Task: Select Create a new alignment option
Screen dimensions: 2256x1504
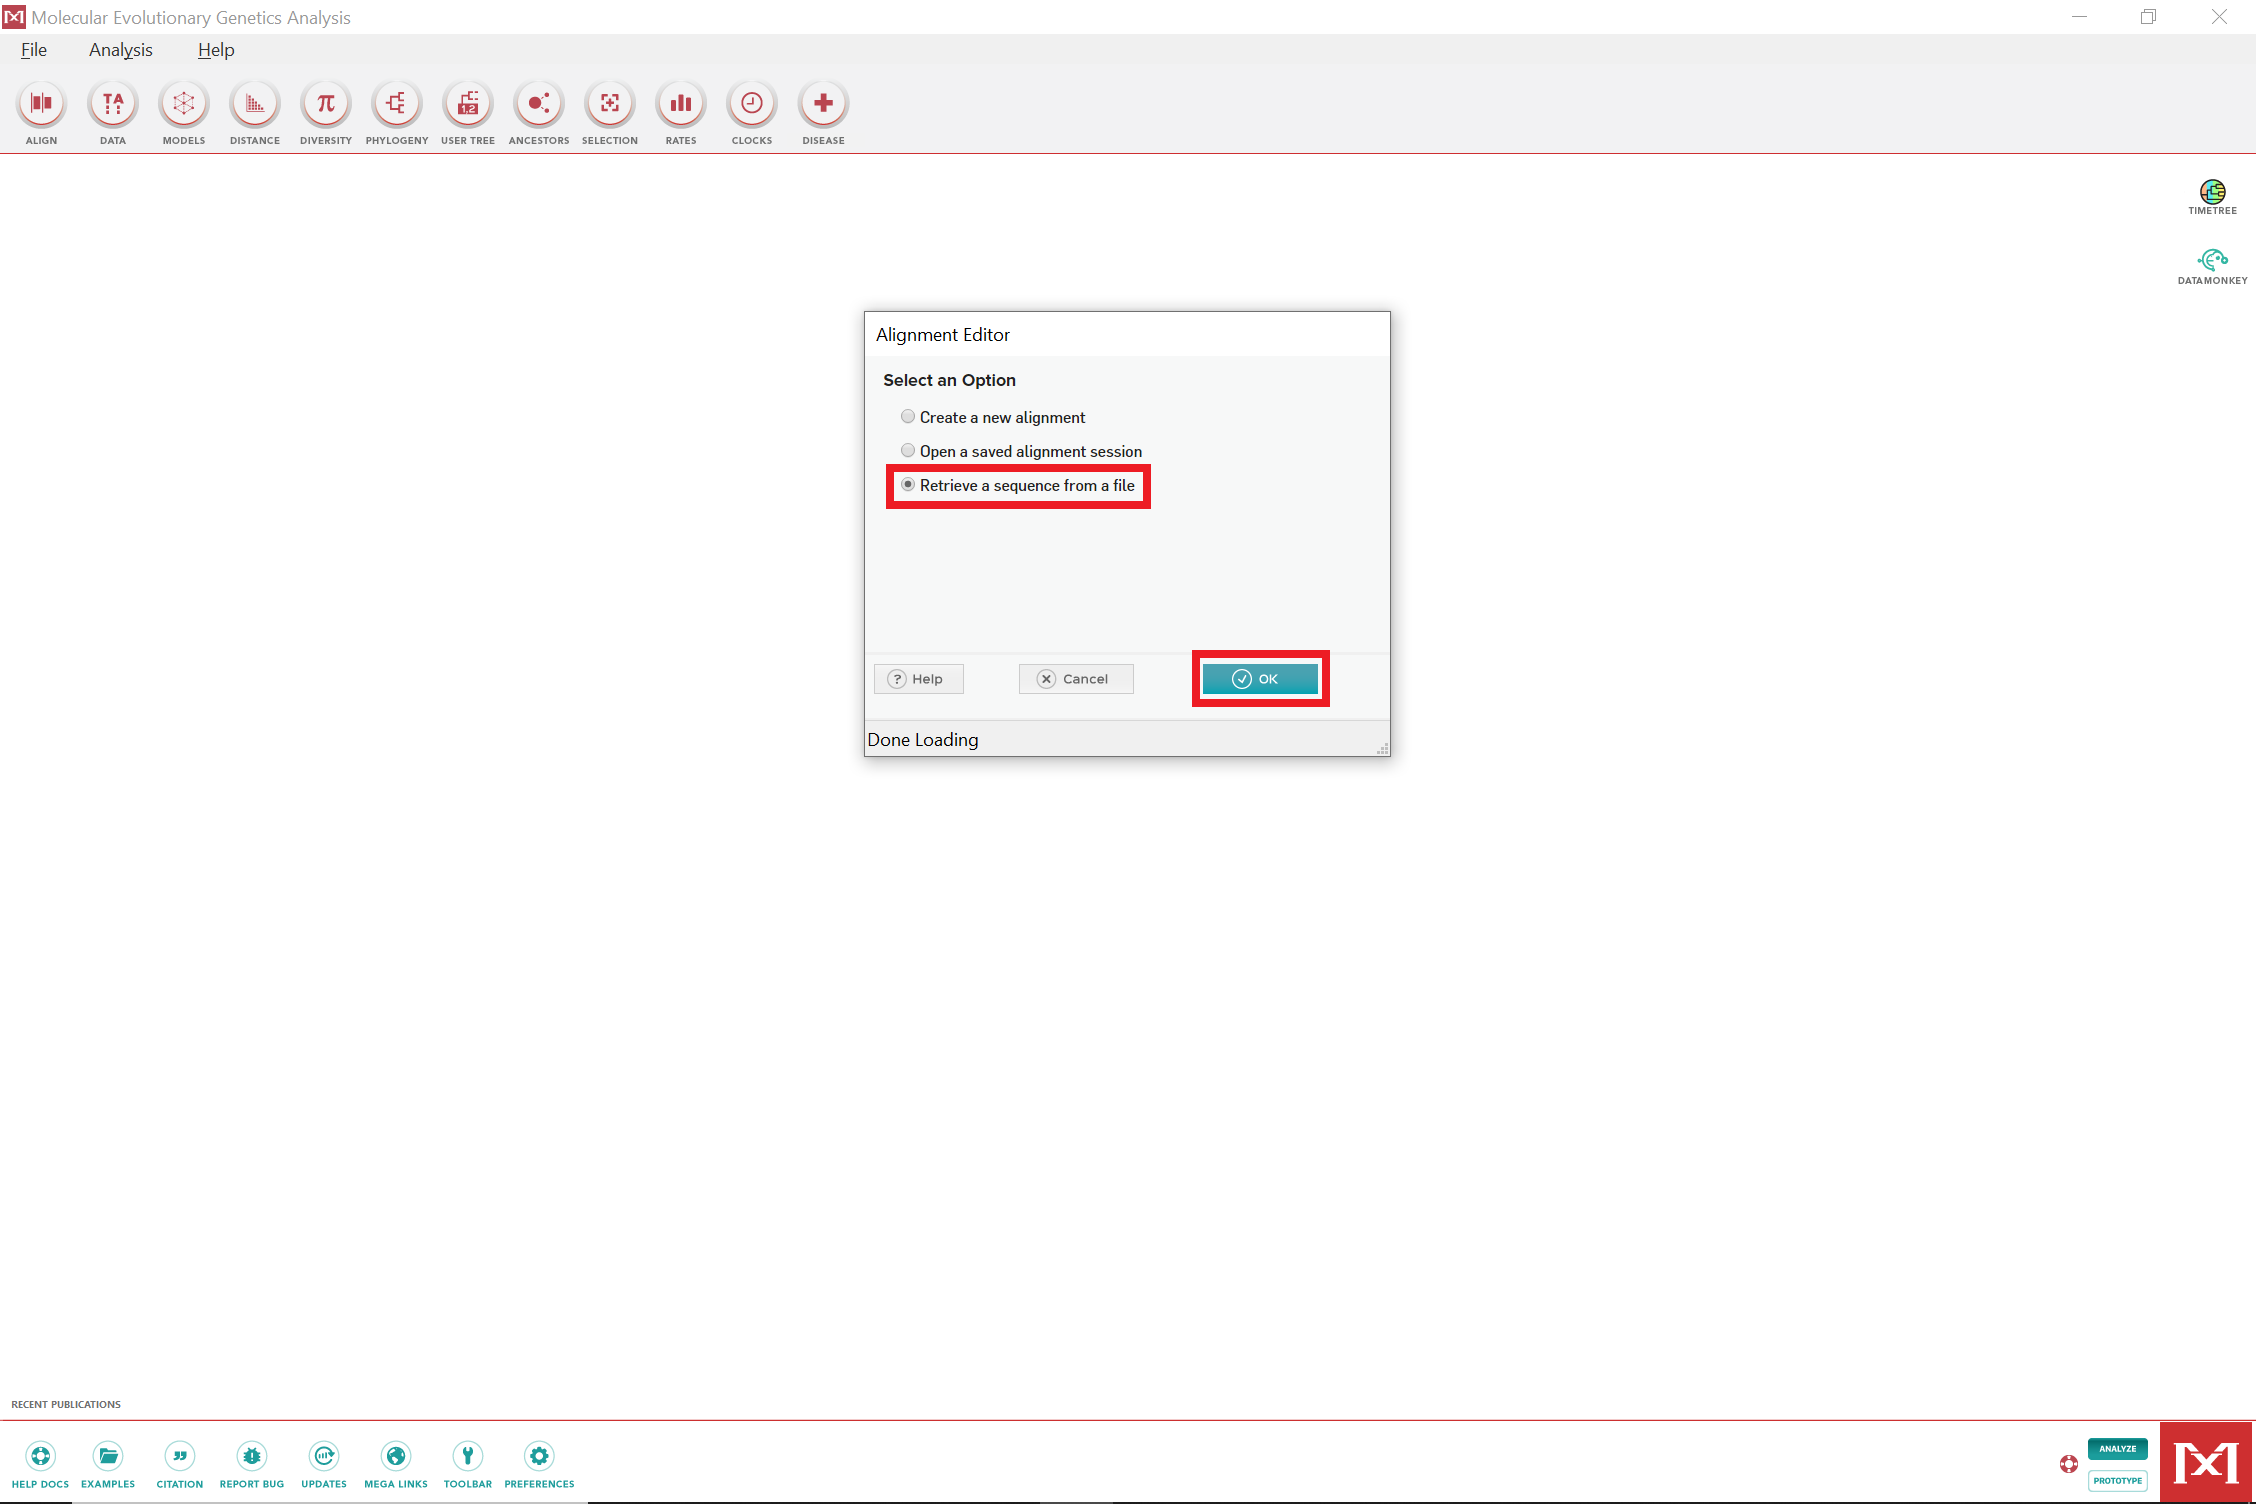Action: pyautogui.click(x=993, y=417)
